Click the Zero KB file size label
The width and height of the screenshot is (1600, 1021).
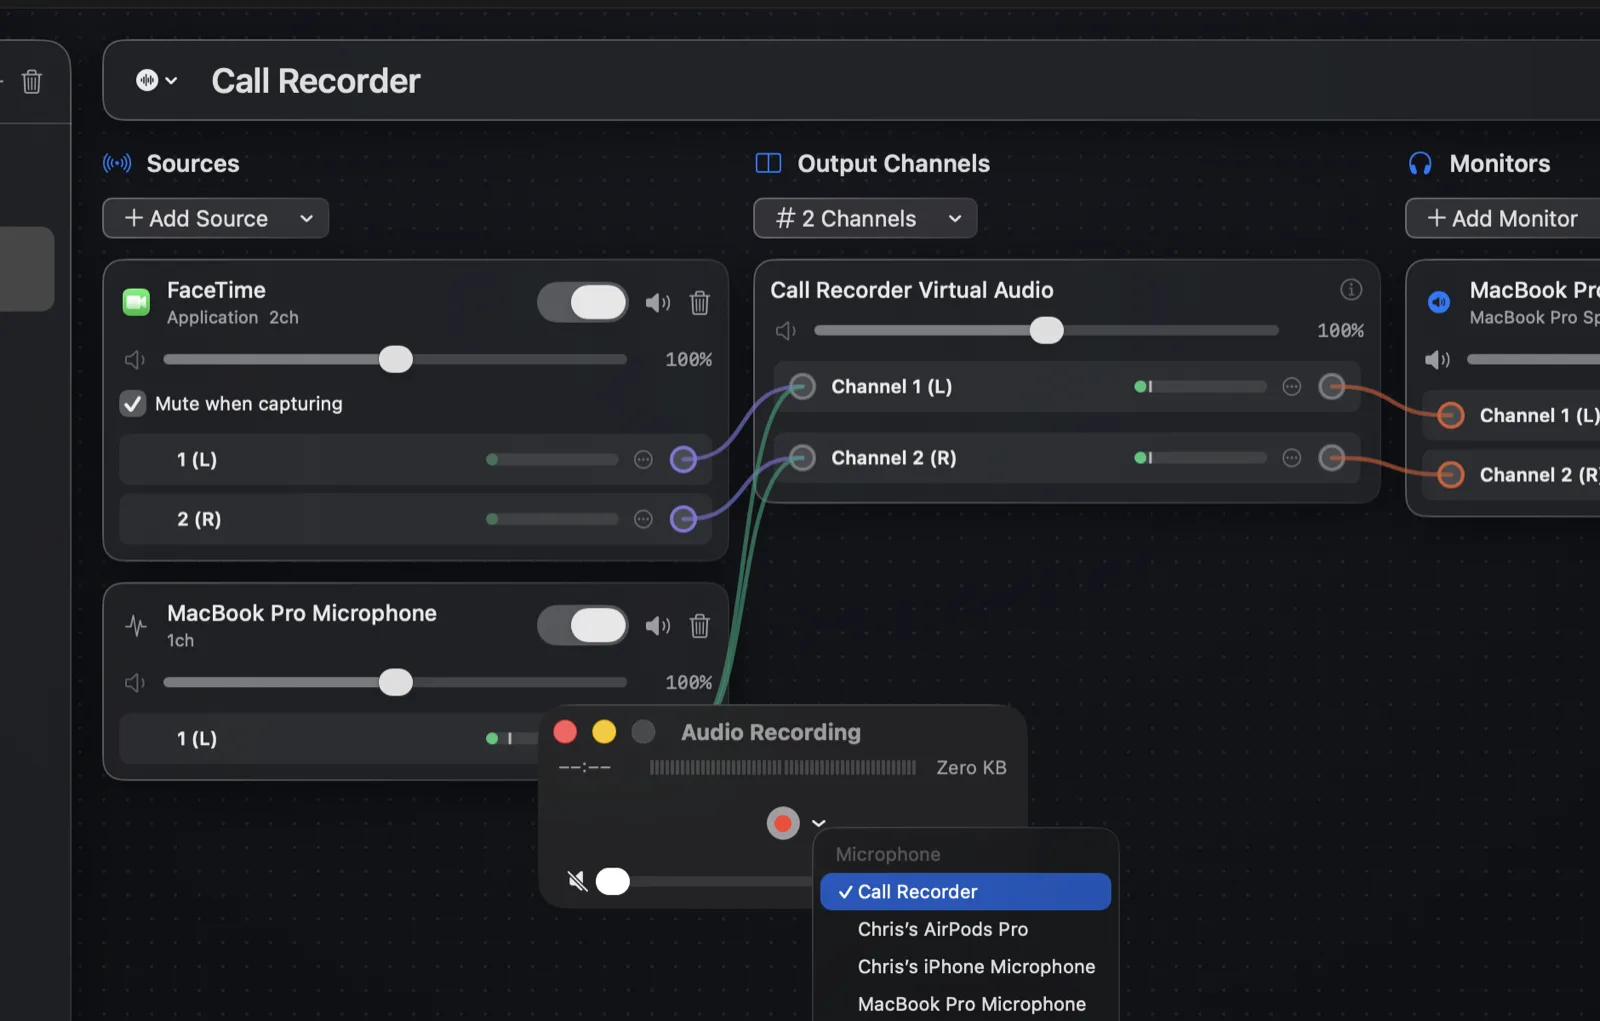[971, 768]
